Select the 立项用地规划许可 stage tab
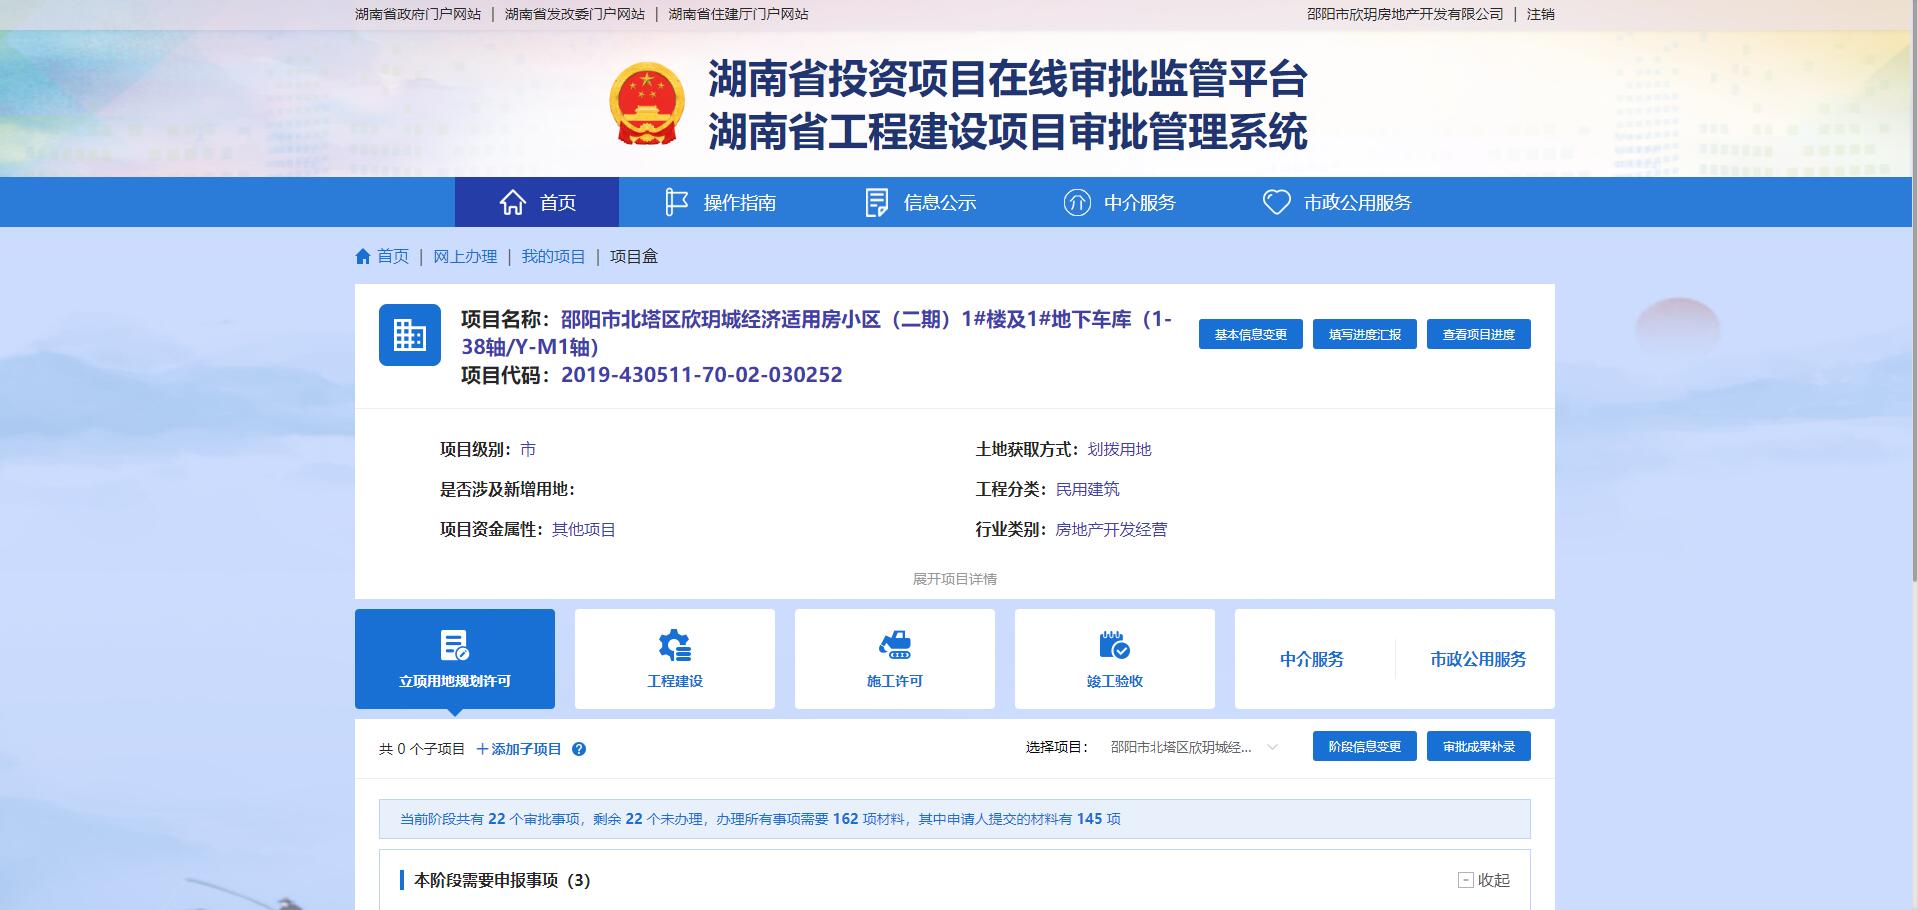This screenshot has height=910, width=1918. click(x=455, y=659)
